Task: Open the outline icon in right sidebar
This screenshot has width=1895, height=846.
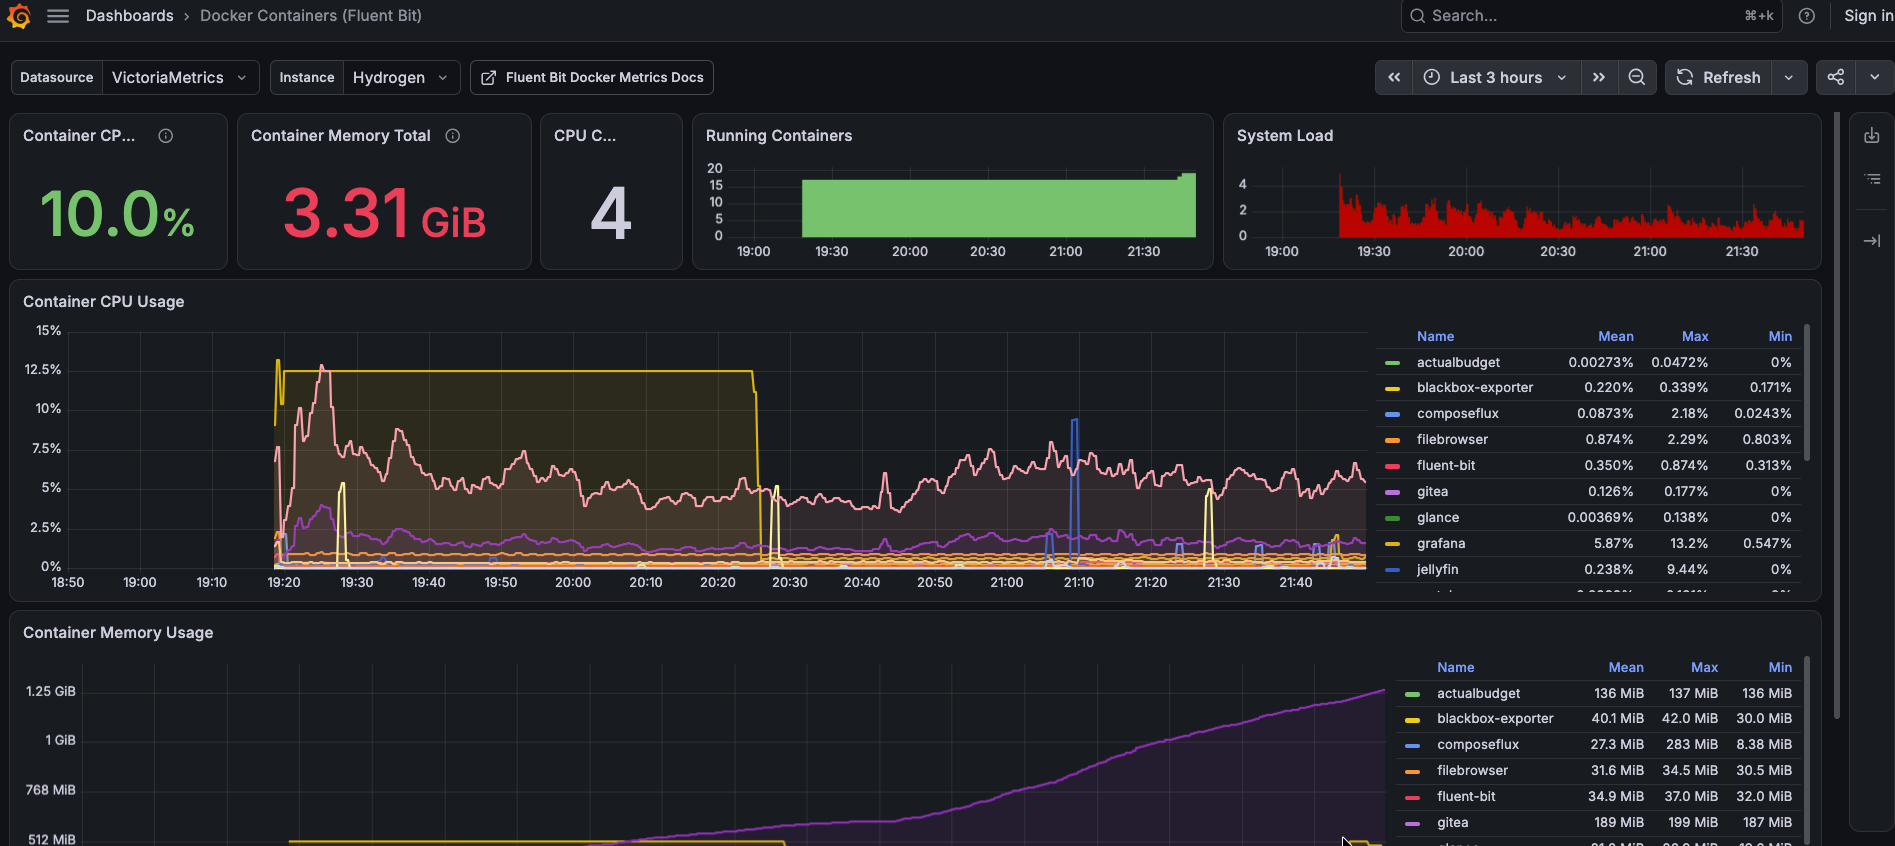Action: [1872, 179]
